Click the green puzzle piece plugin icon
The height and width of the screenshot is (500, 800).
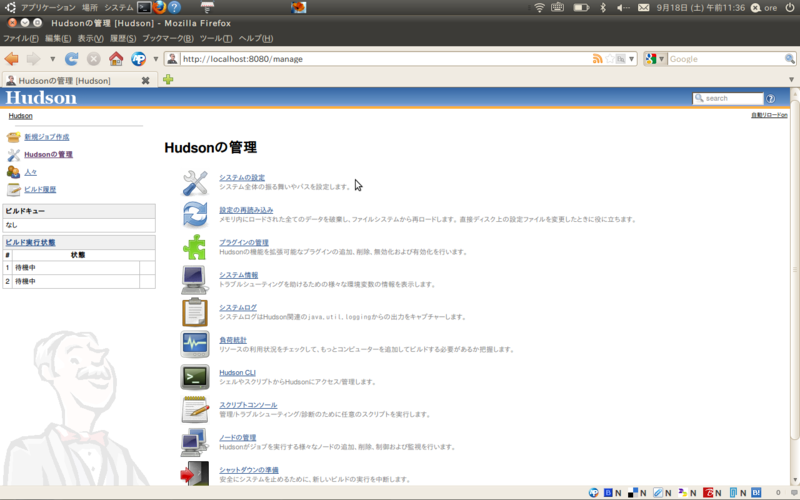tap(194, 247)
